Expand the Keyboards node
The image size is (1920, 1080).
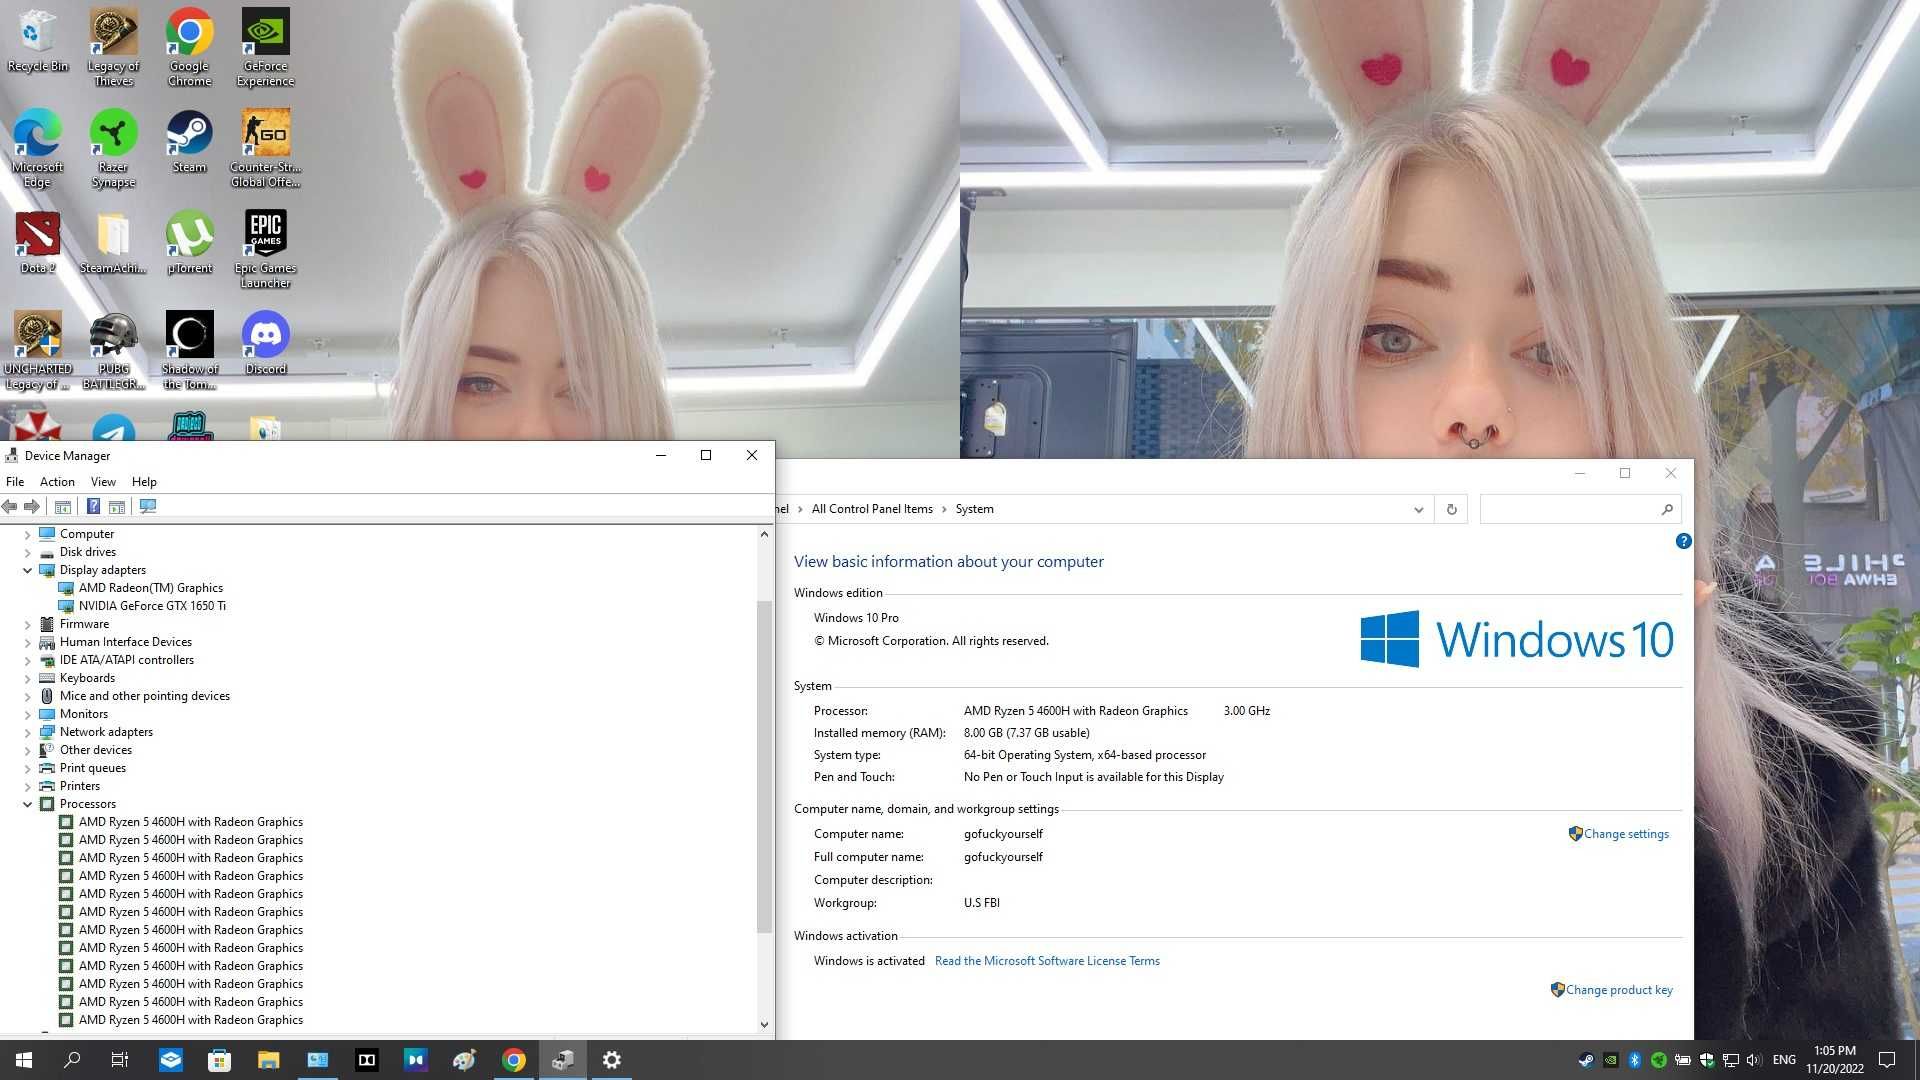tap(27, 679)
